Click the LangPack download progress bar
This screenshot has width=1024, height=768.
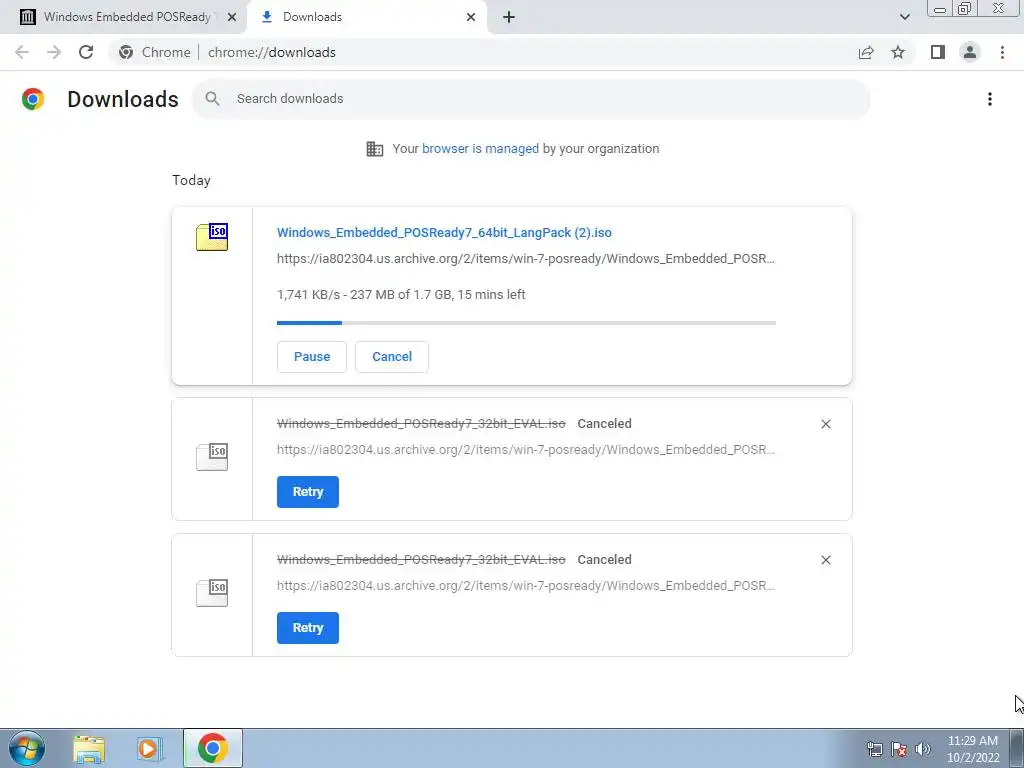[x=526, y=323]
